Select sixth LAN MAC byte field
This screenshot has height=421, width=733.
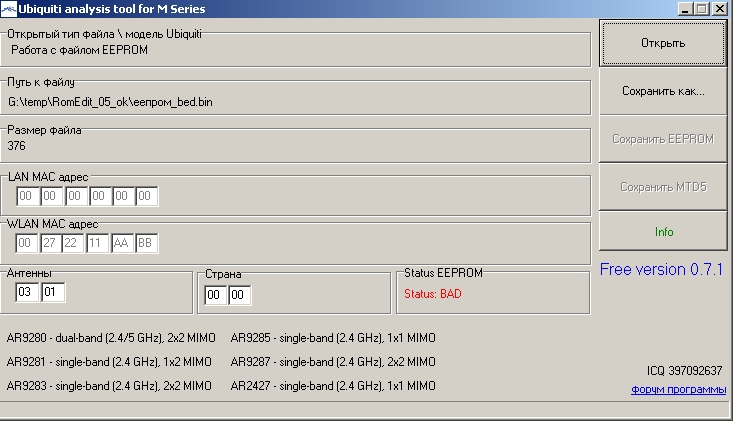[146, 196]
